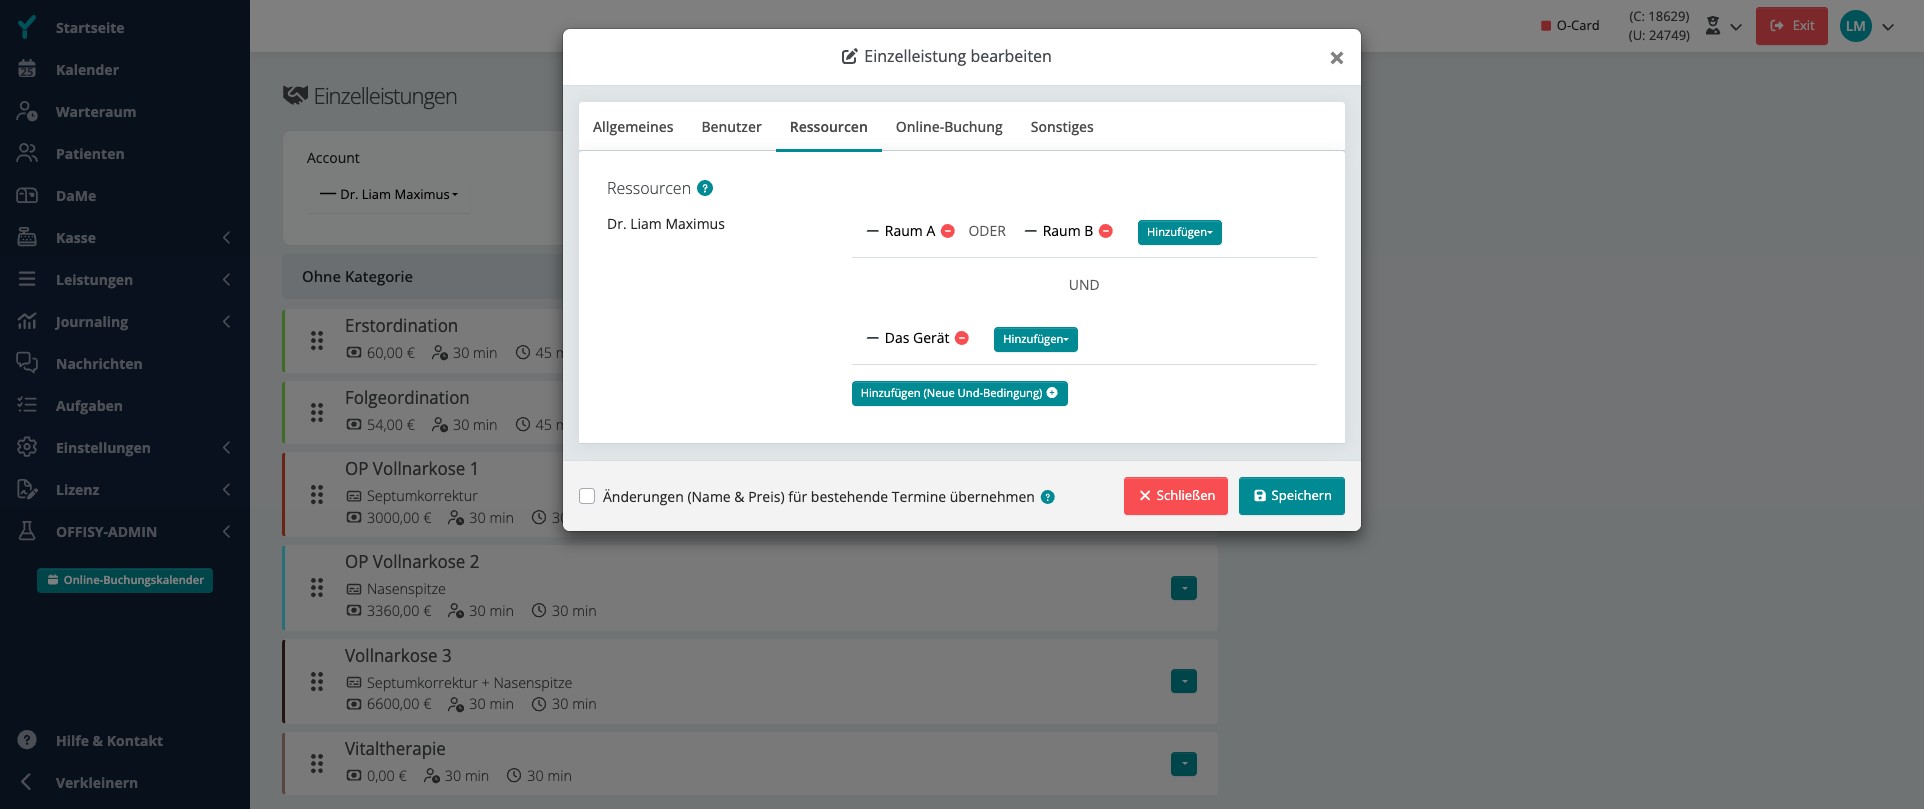Viewport: 1924px width, 809px height.
Task: Open the Online-Buchungskalender link
Action: (x=125, y=580)
